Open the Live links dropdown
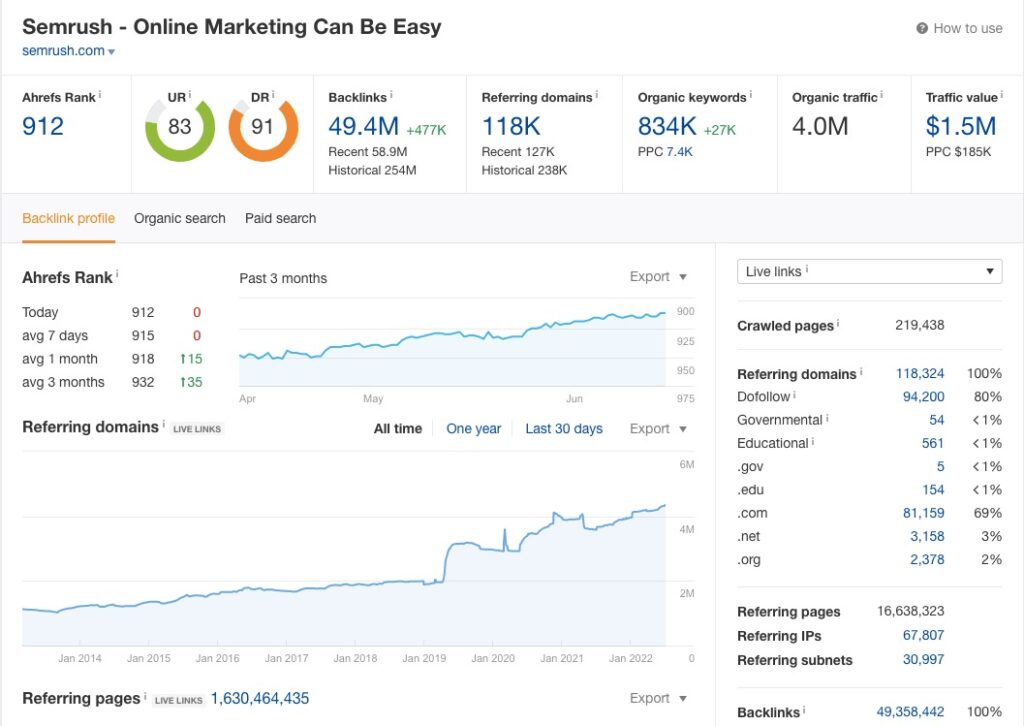Image resolution: width=1024 pixels, height=726 pixels. (x=869, y=272)
